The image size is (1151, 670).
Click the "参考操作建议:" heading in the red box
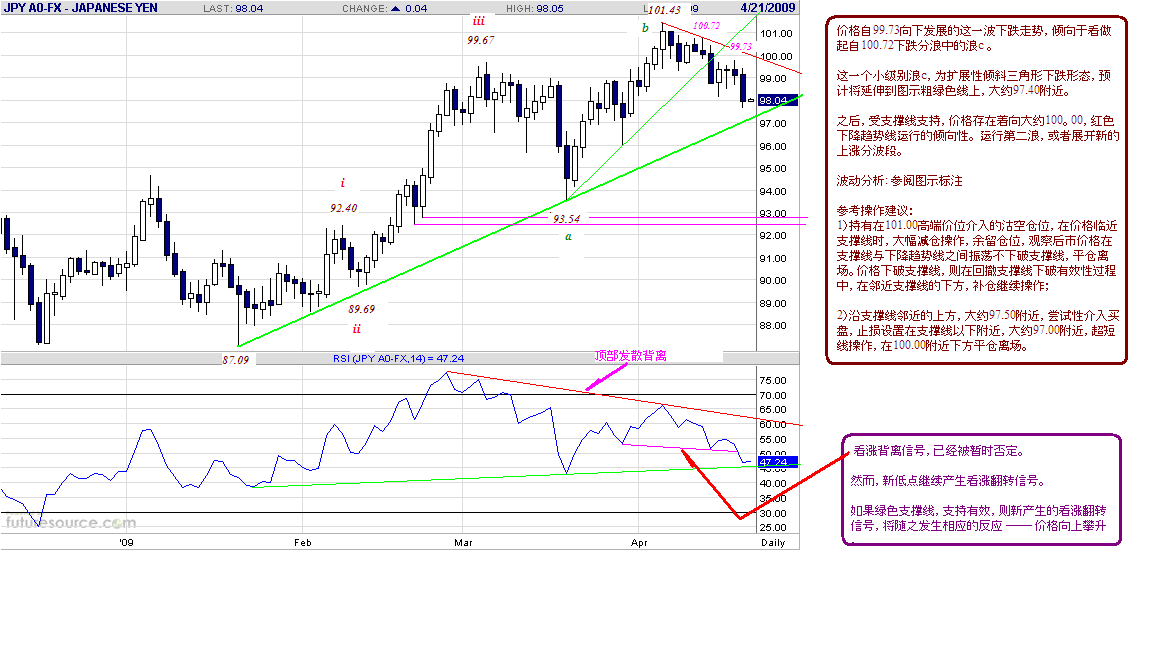[x=874, y=211]
